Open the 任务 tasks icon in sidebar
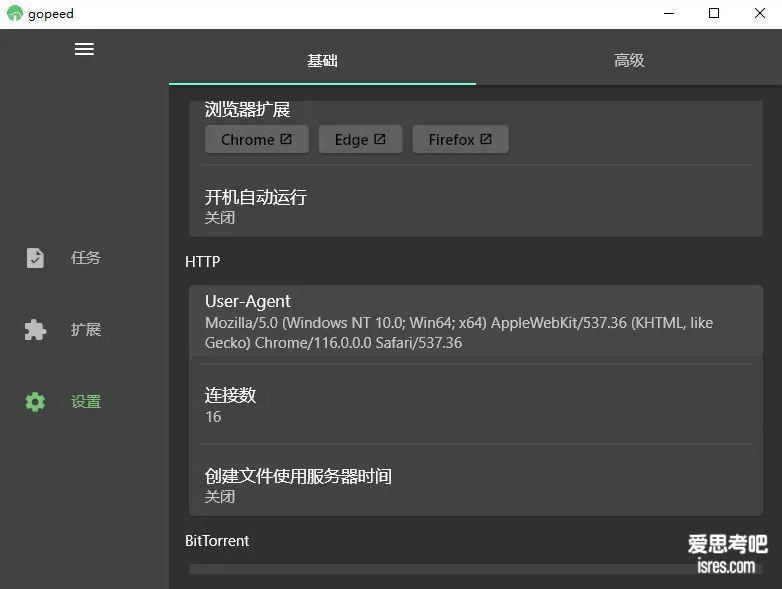The height and width of the screenshot is (589, 782). (x=35, y=258)
